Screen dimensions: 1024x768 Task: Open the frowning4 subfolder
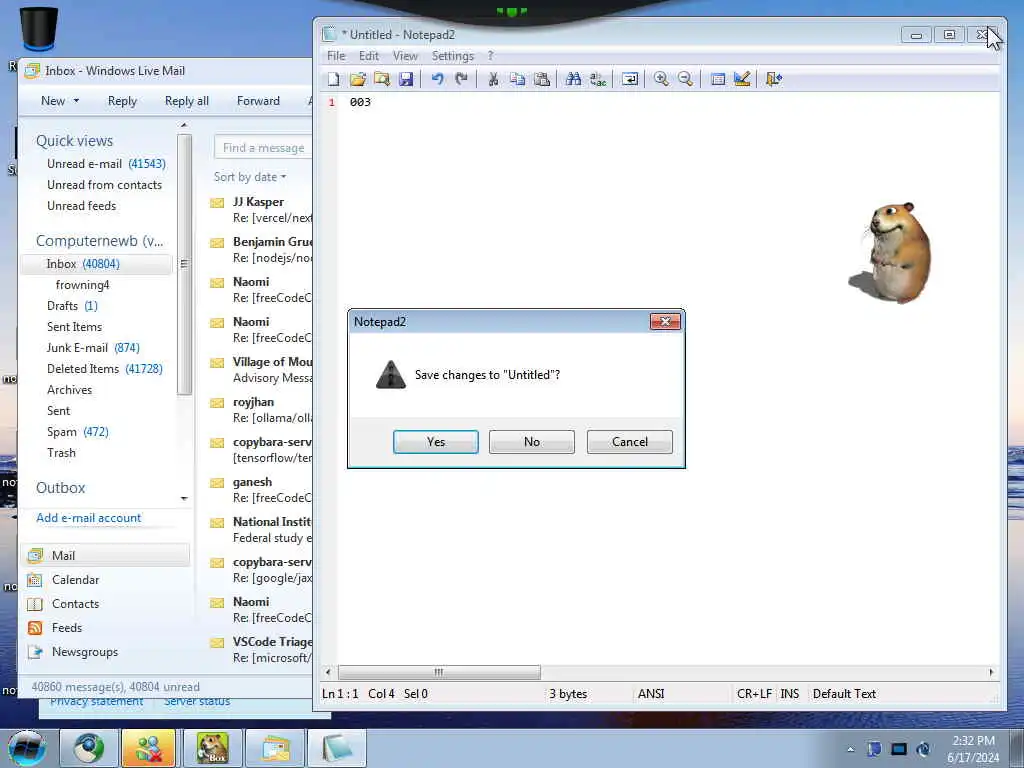[82, 285]
